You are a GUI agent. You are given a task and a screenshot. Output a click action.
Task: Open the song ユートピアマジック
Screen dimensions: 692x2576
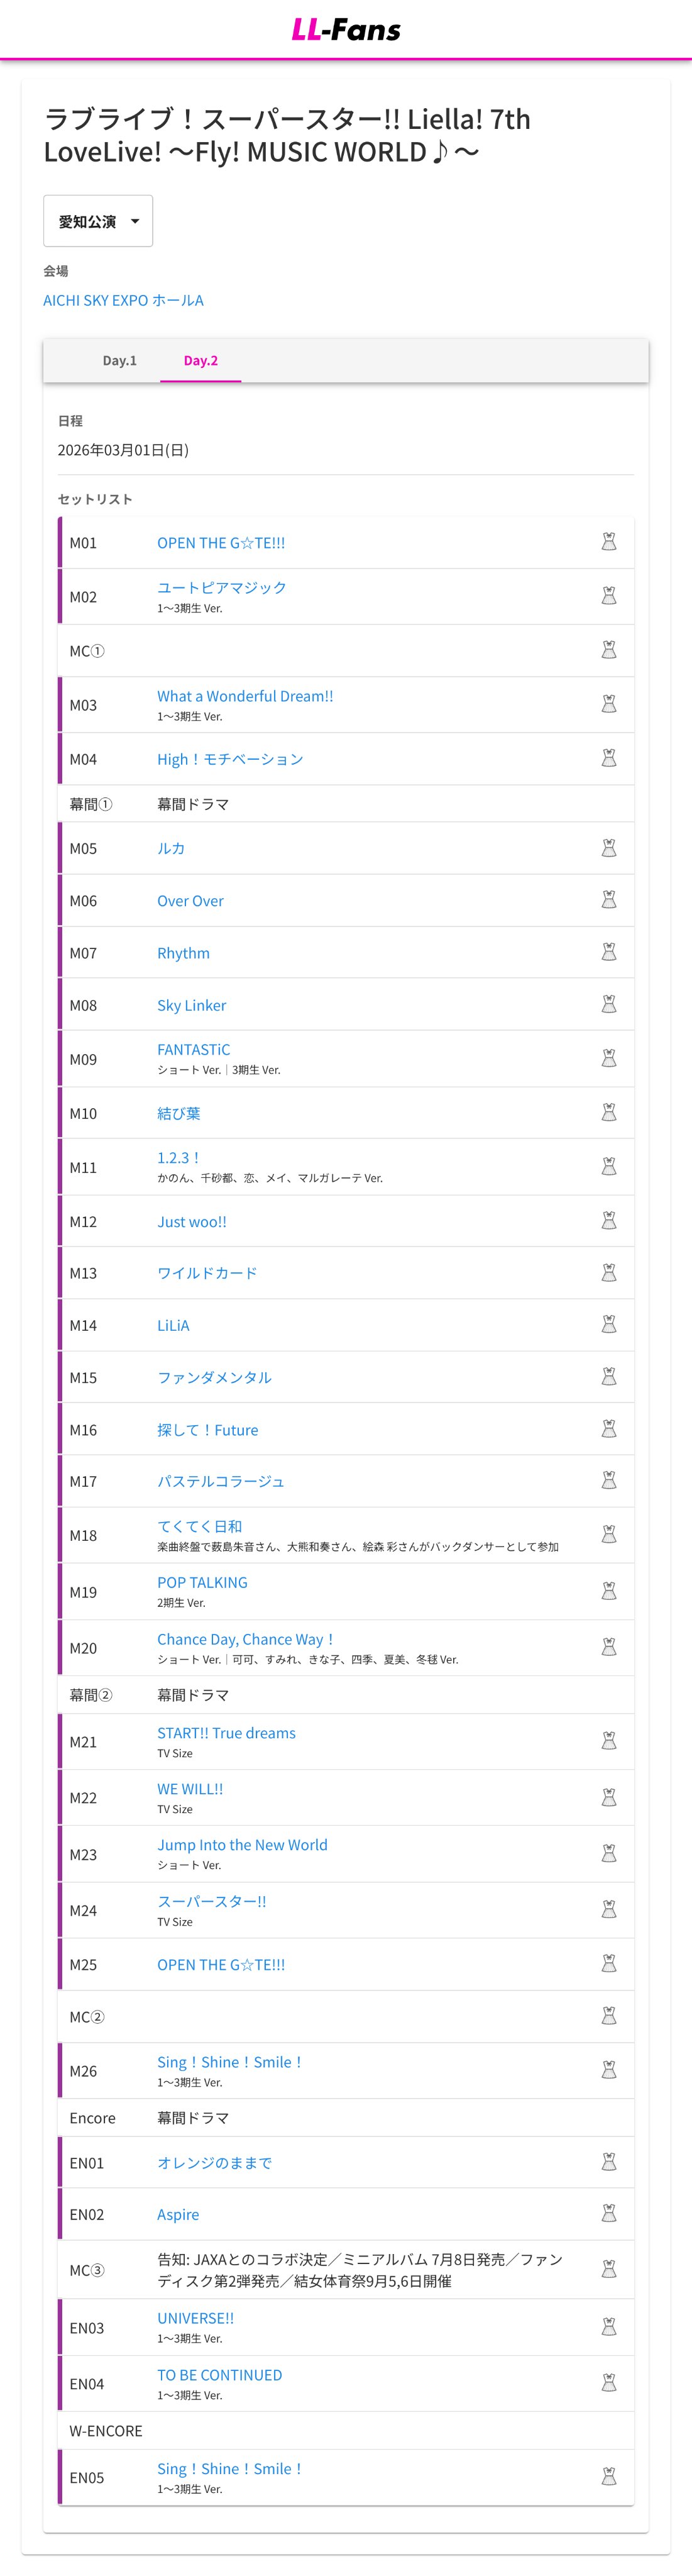coord(221,587)
